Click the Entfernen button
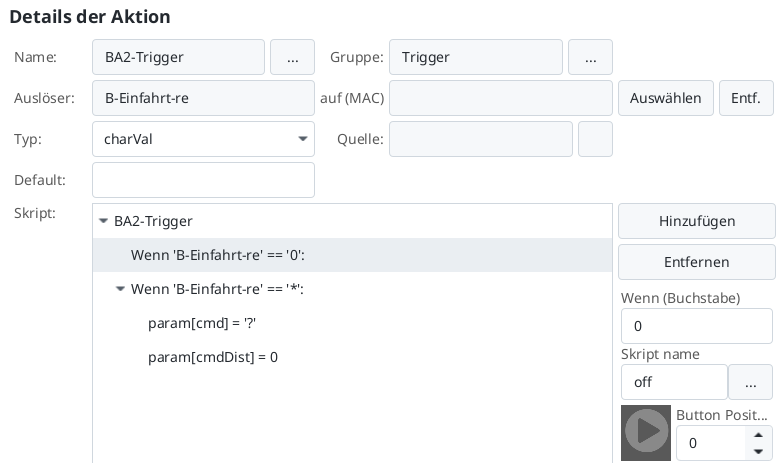The height and width of the screenshot is (470, 783). tap(696, 262)
